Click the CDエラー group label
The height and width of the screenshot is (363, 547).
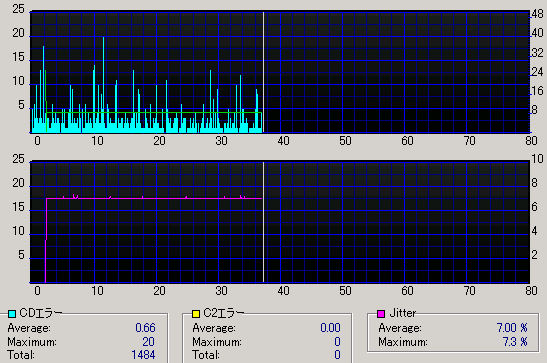(41, 313)
